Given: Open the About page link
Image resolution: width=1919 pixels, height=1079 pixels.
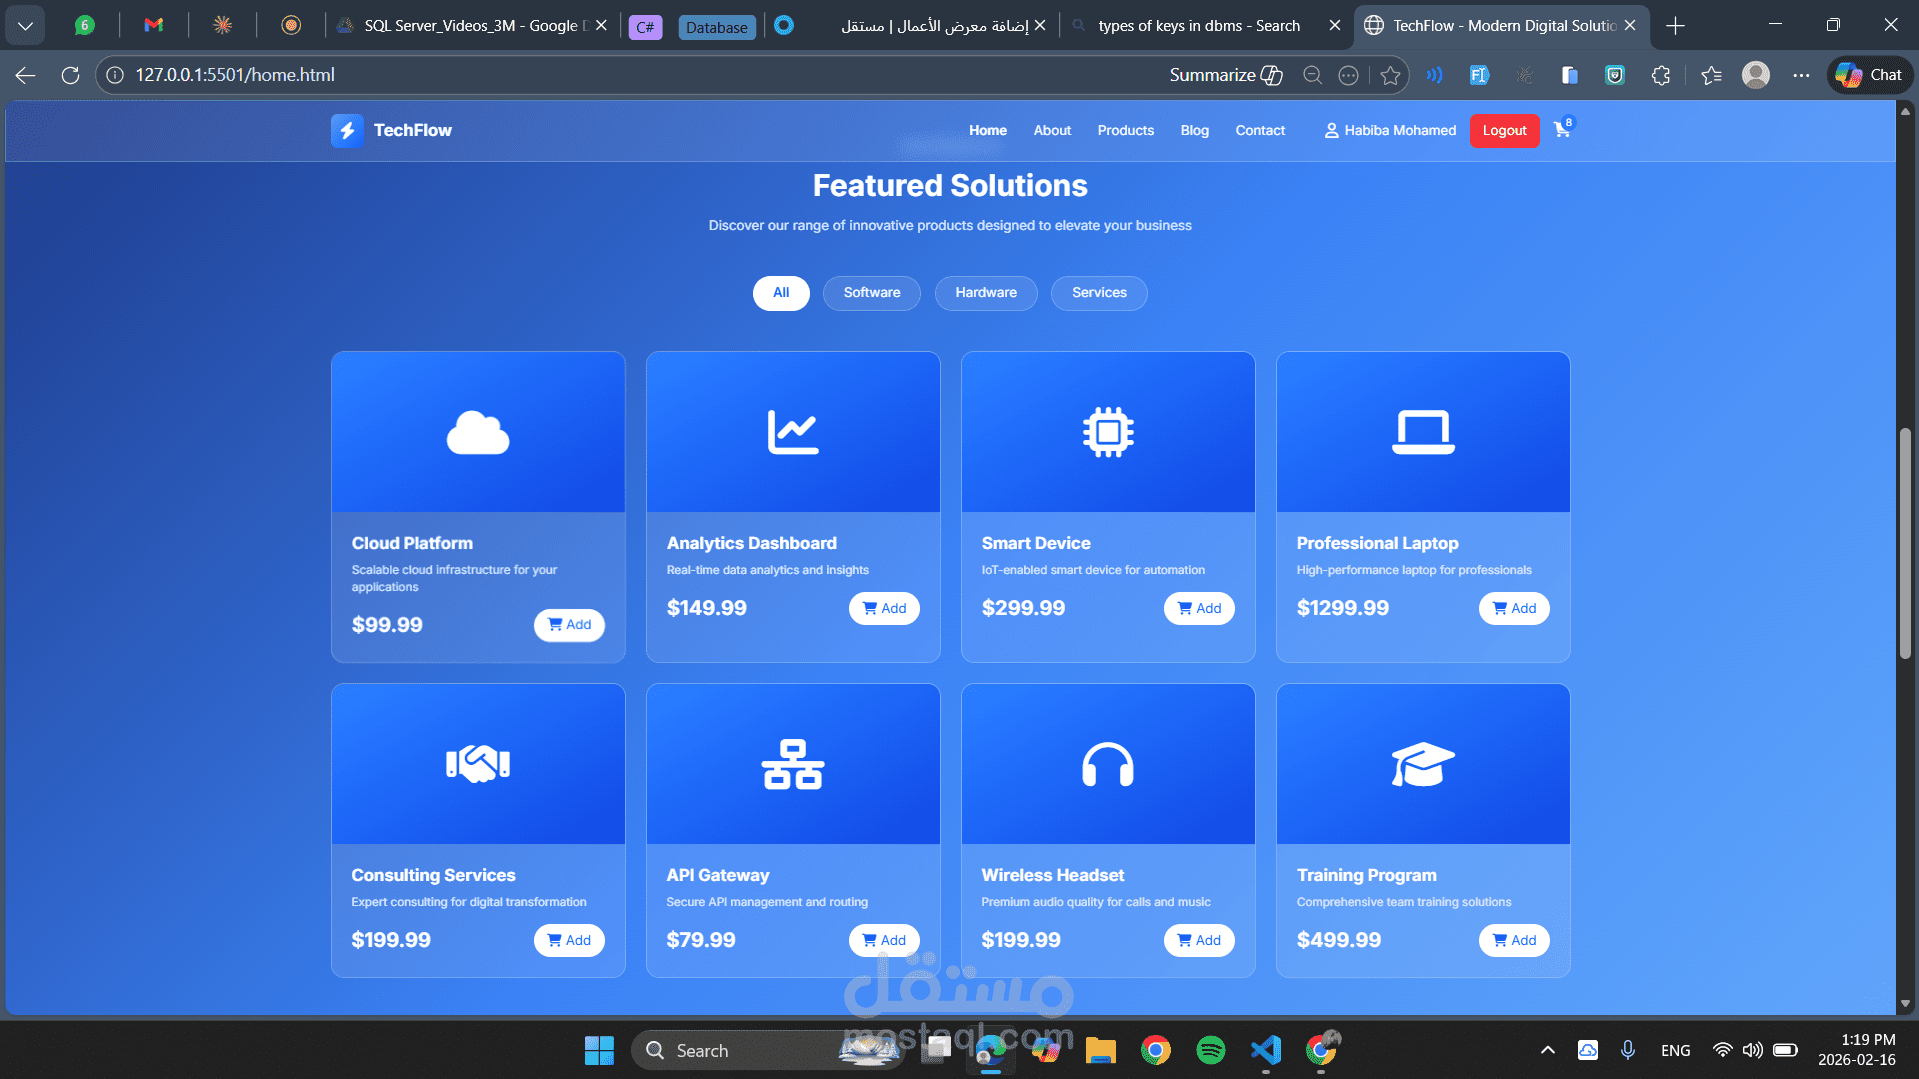Looking at the screenshot, I should tap(1052, 130).
